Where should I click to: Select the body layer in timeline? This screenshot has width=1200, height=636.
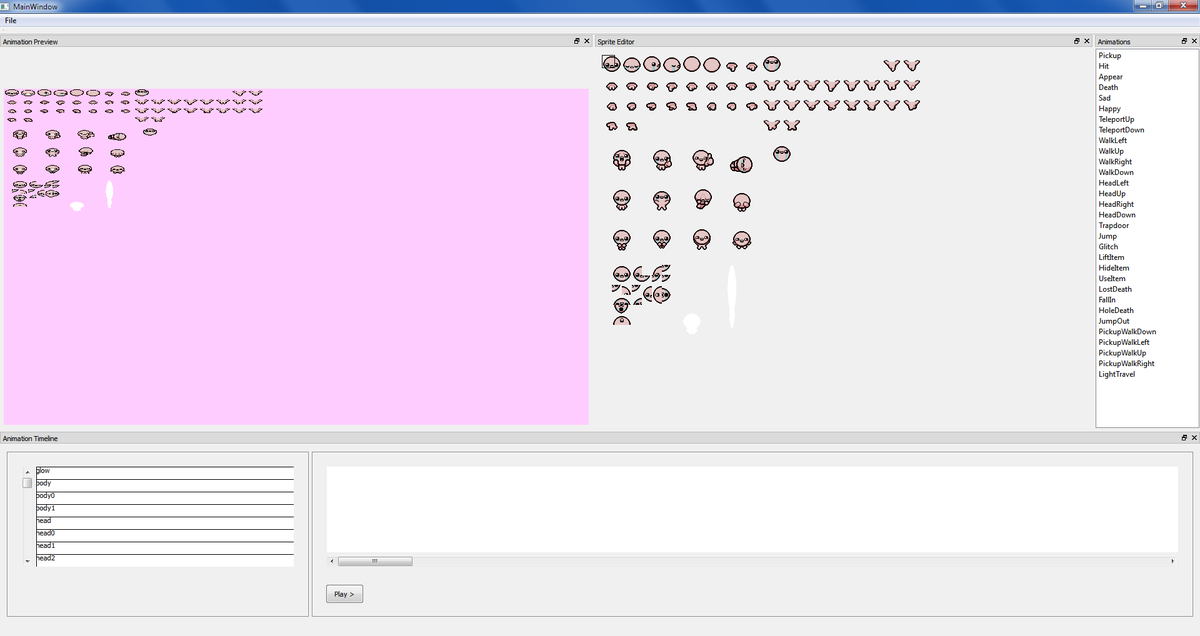165,485
